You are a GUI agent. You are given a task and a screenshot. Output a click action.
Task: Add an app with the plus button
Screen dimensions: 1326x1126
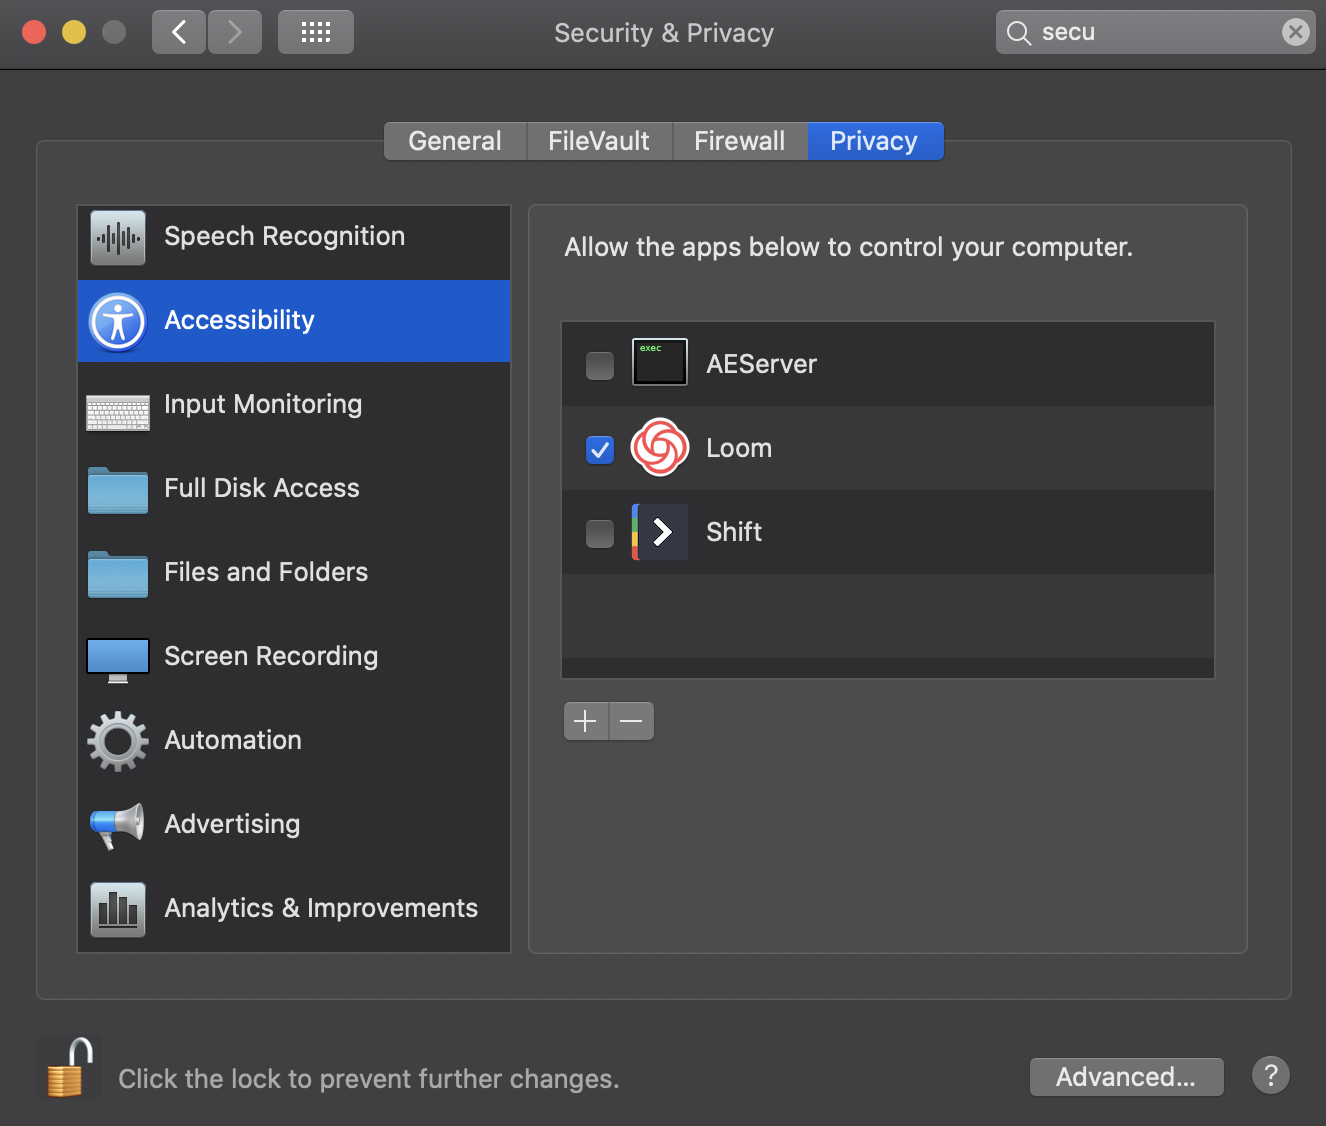click(586, 721)
